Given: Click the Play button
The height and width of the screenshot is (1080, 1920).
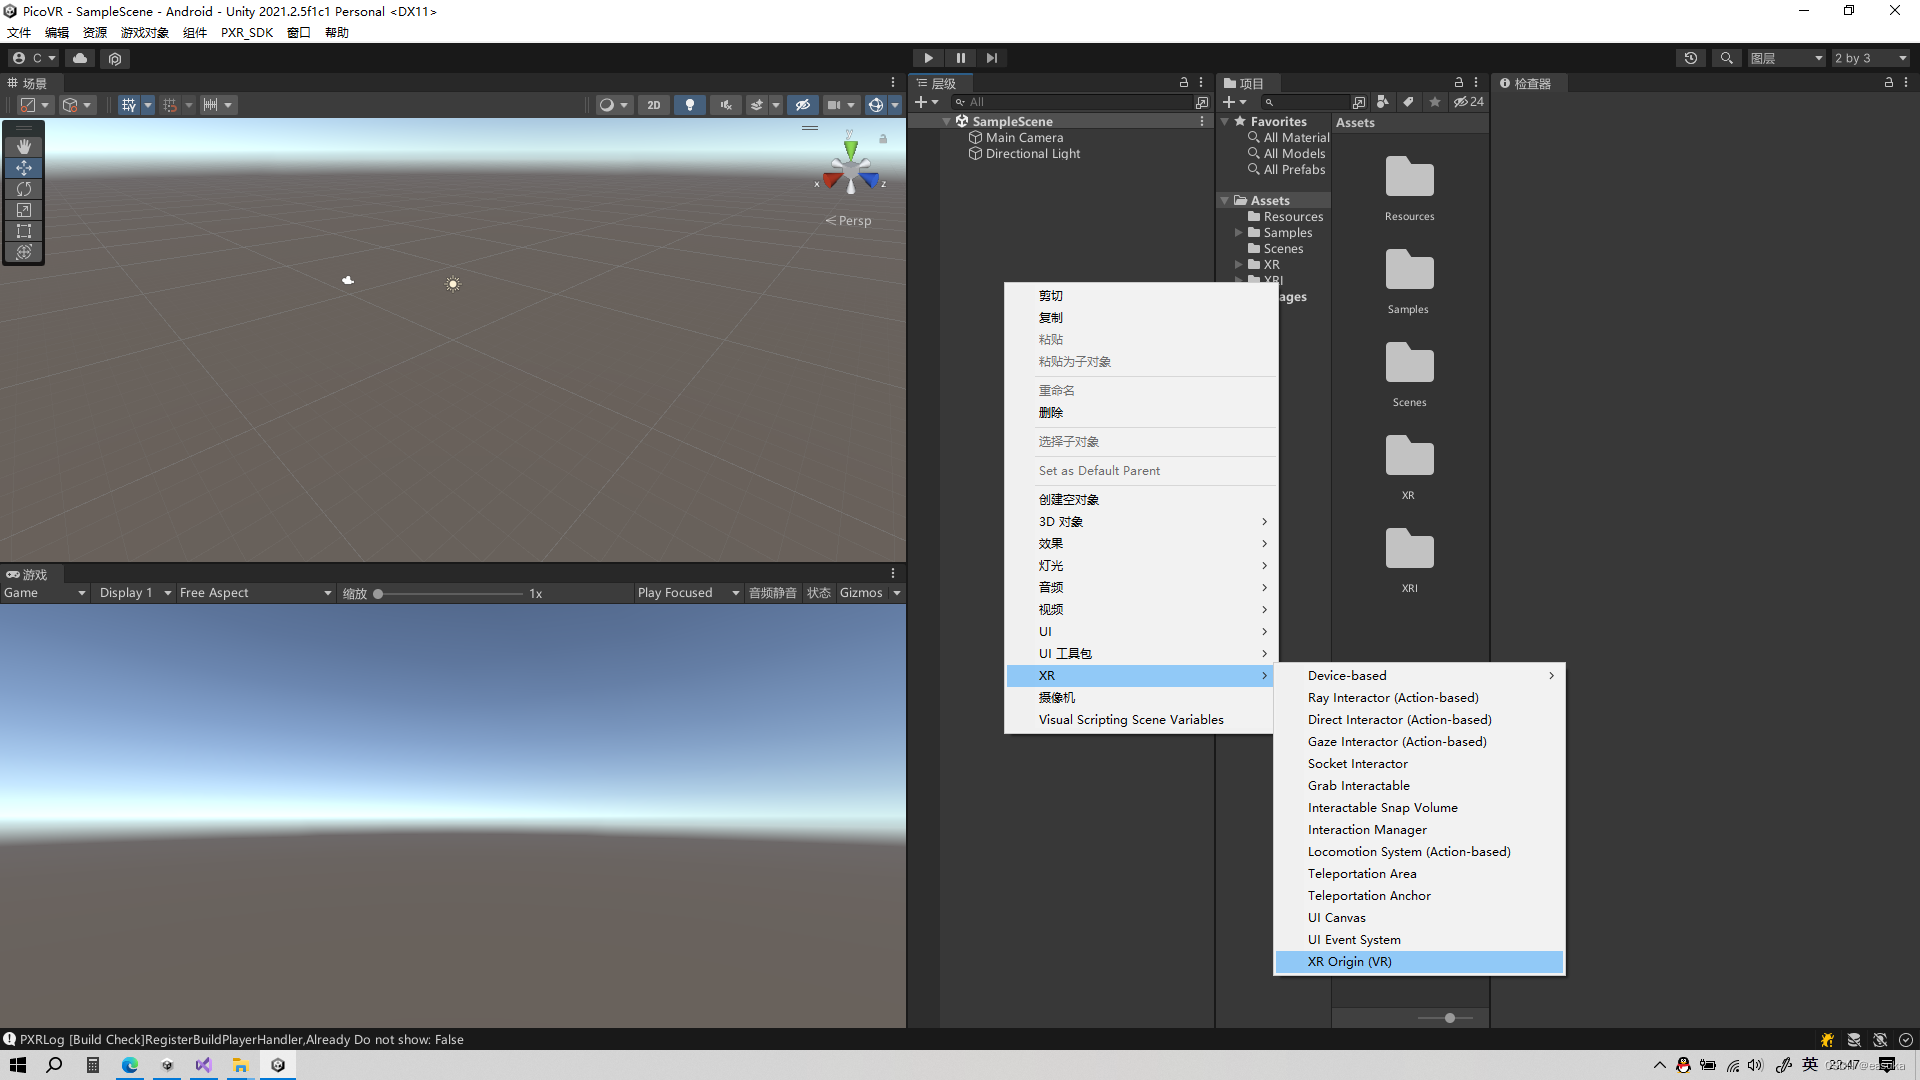Looking at the screenshot, I should click(x=928, y=58).
